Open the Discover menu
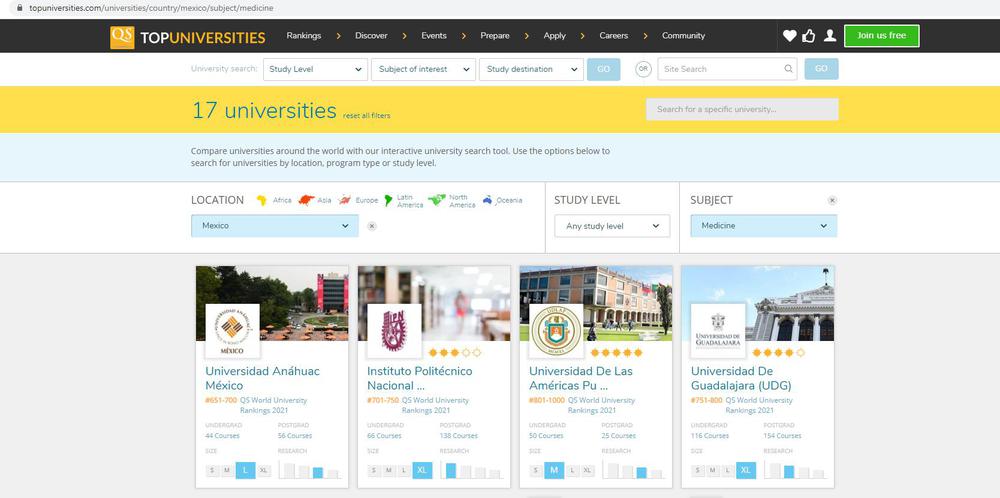Screen dimensions: 1000x498 371,36
